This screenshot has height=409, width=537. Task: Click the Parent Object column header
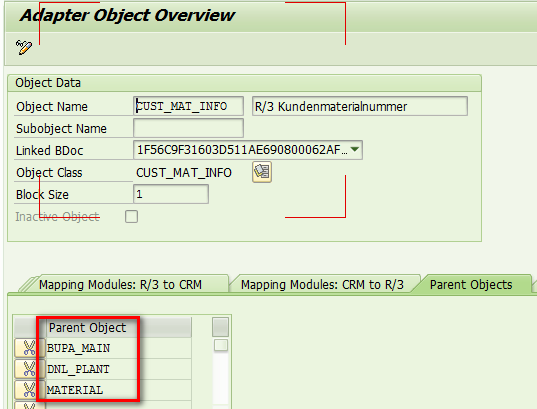coord(118,327)
